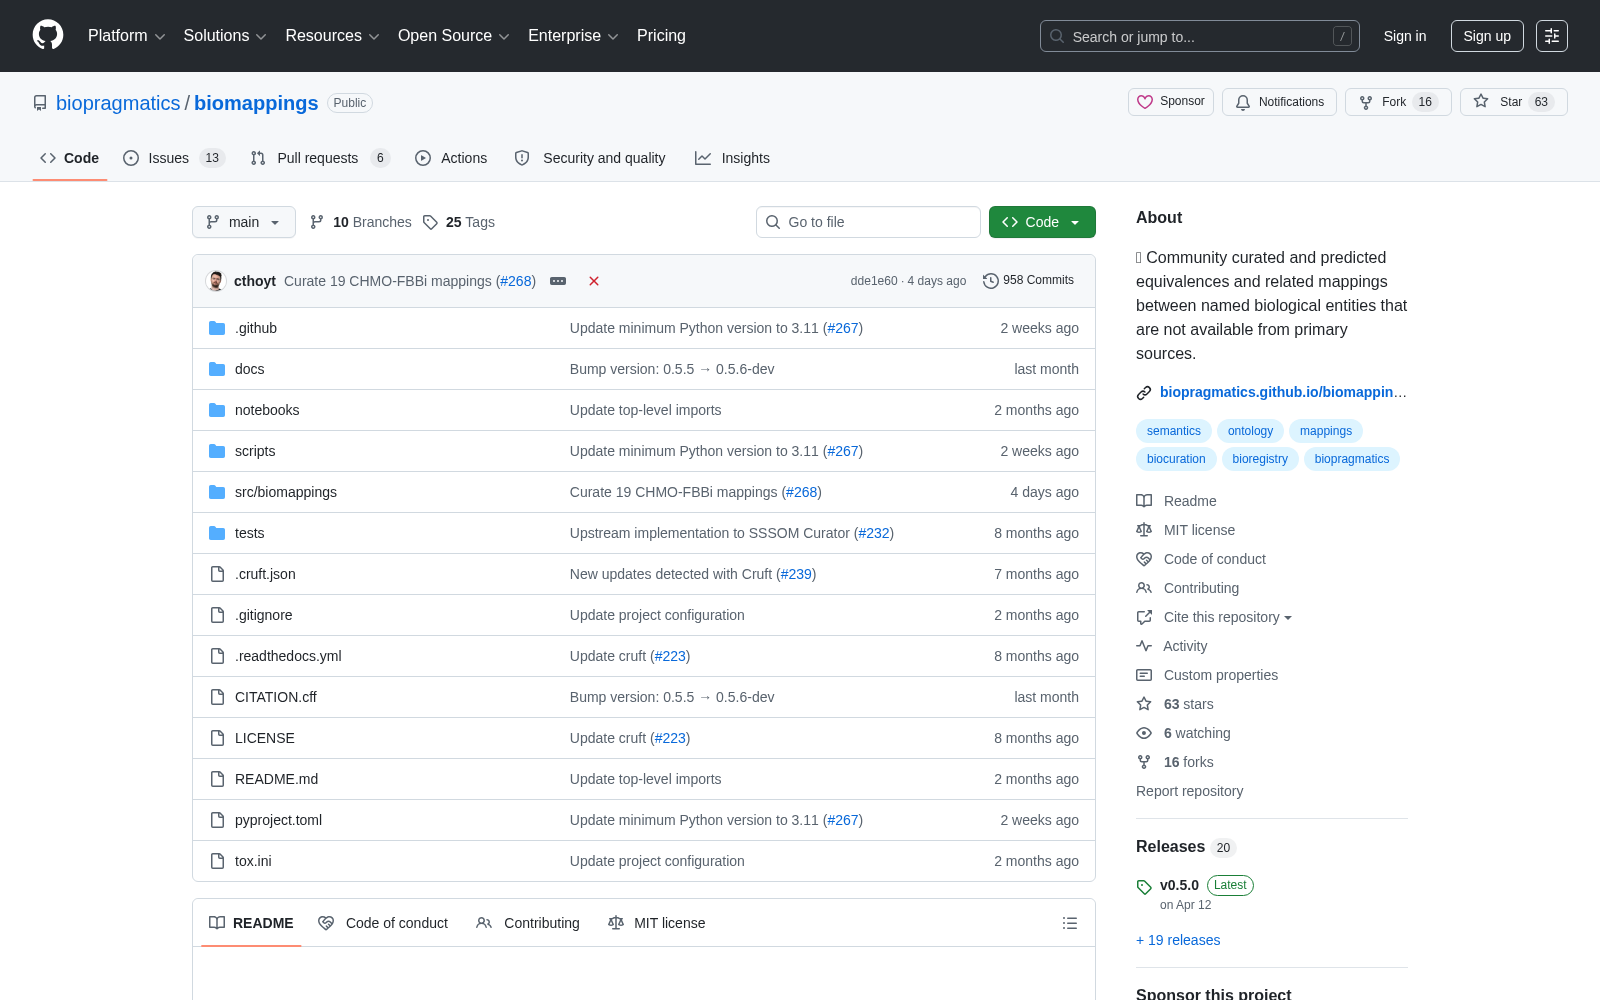Image resolution: width=1600 pixels, height=1000 pixels.
Task: Open the biopragmatics organization link
Action: pyautogui.click(x=118, y=103)
